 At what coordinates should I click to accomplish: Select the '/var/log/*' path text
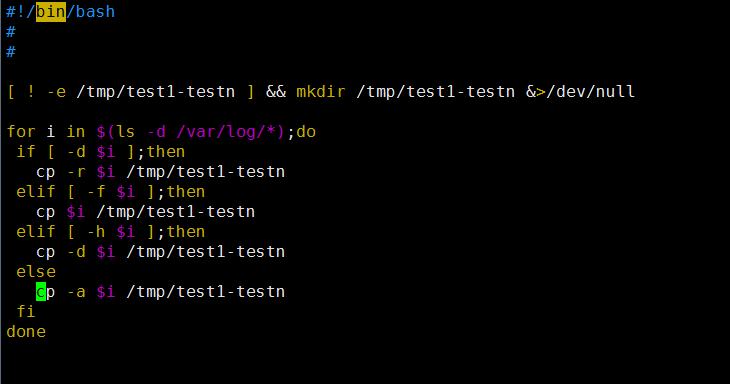click(x=225, y=132)
